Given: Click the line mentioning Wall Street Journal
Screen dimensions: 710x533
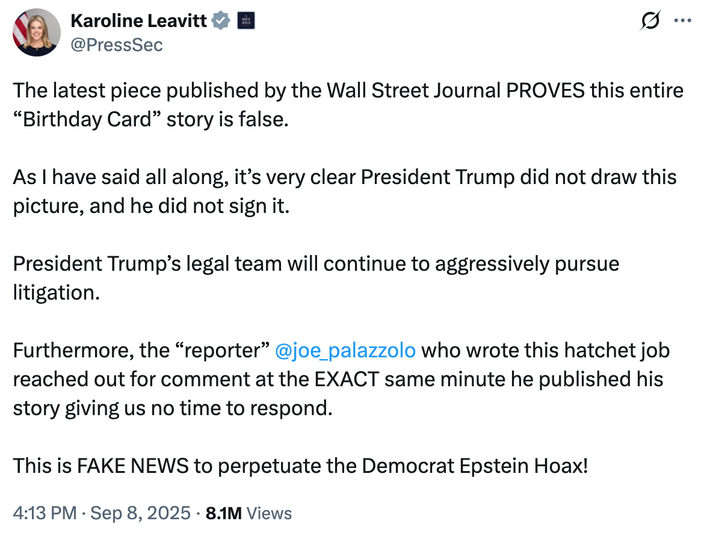Looking at the screenshot, I should 348,91.
